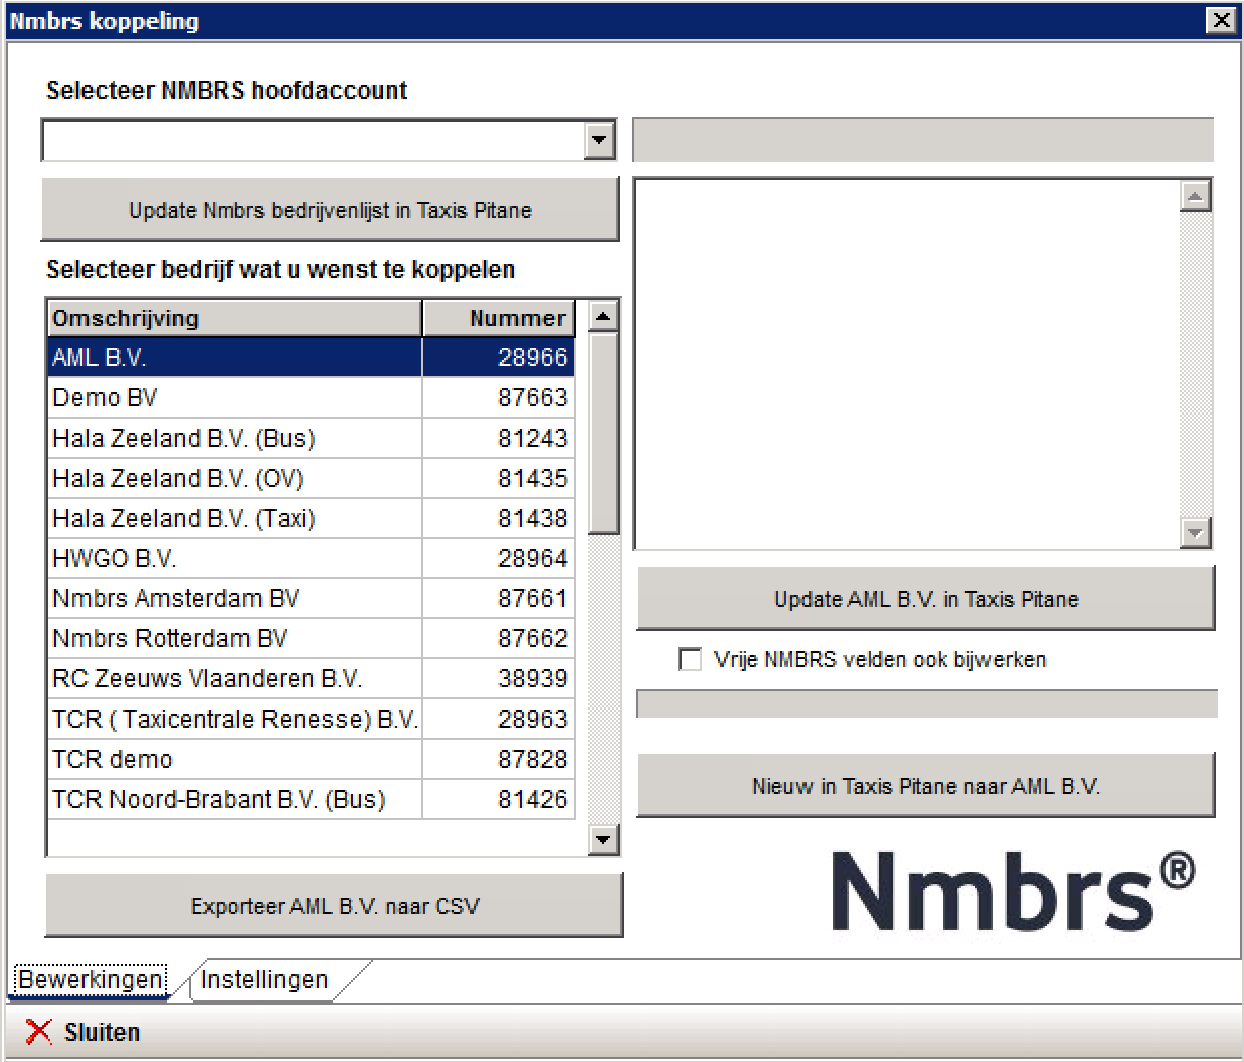
Task: Click number cell 87663
Action: [x=498, y=397]
